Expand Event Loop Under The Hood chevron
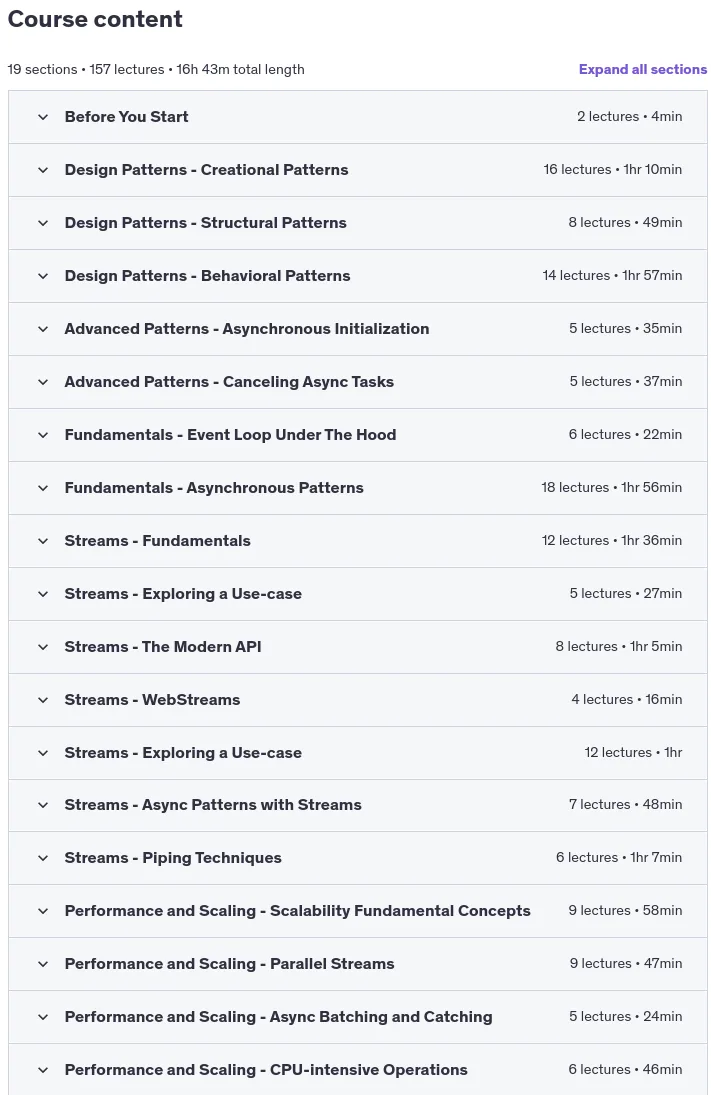Viewport: 711px width, 1095px height. coord(43,435)
